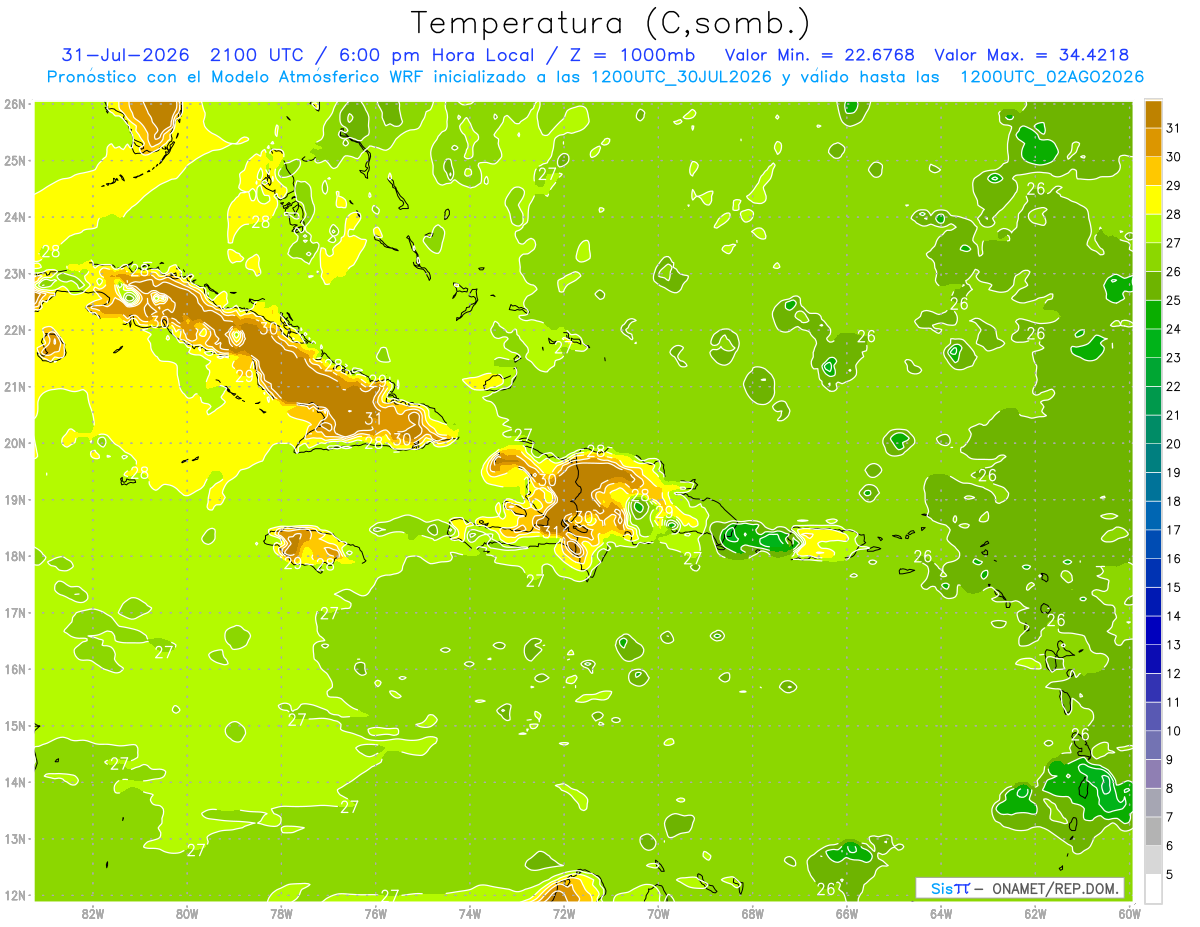Viewport: 1200px width, 927px height.
Task: Pick the orange swatch between 30 and 31
Action: (1153, 142)
